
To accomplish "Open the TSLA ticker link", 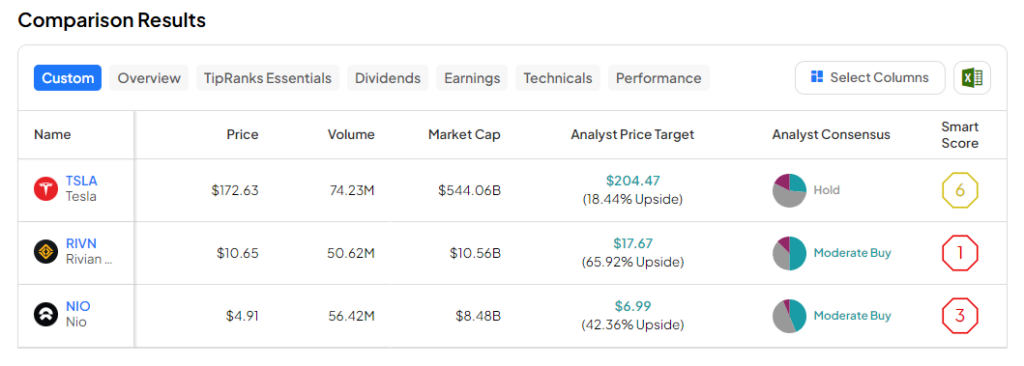I will click(x=82, y=181).
